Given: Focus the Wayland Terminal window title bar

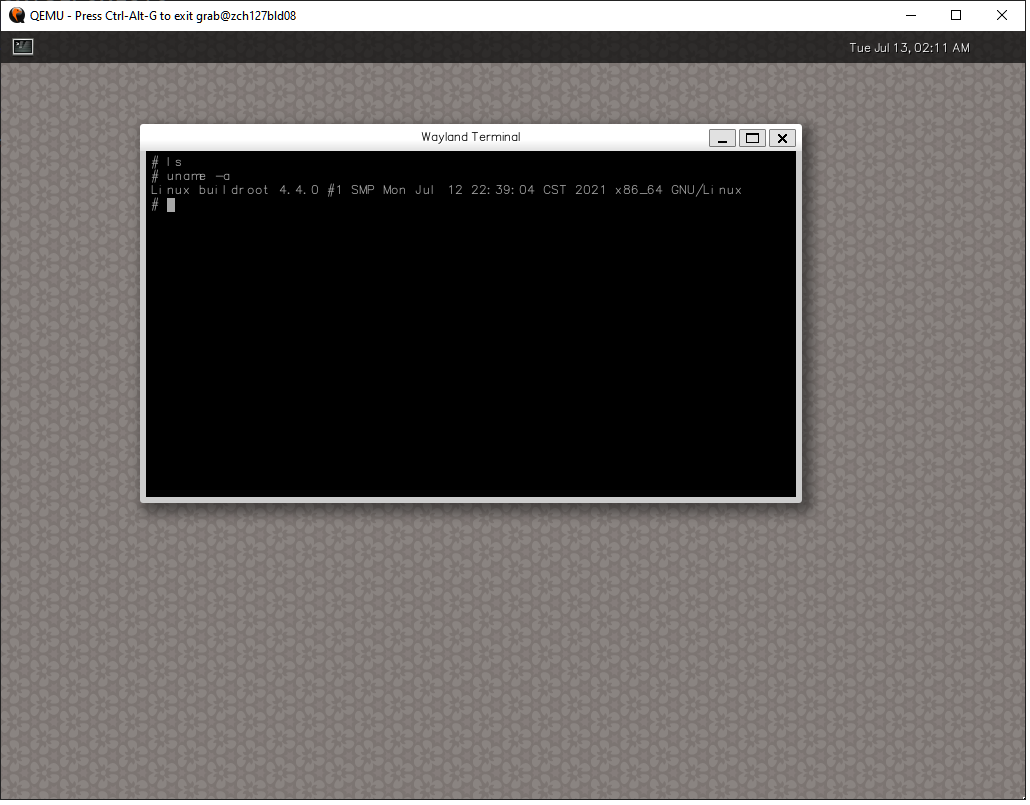Looking at the screenshot, I should tap(470, 137).
